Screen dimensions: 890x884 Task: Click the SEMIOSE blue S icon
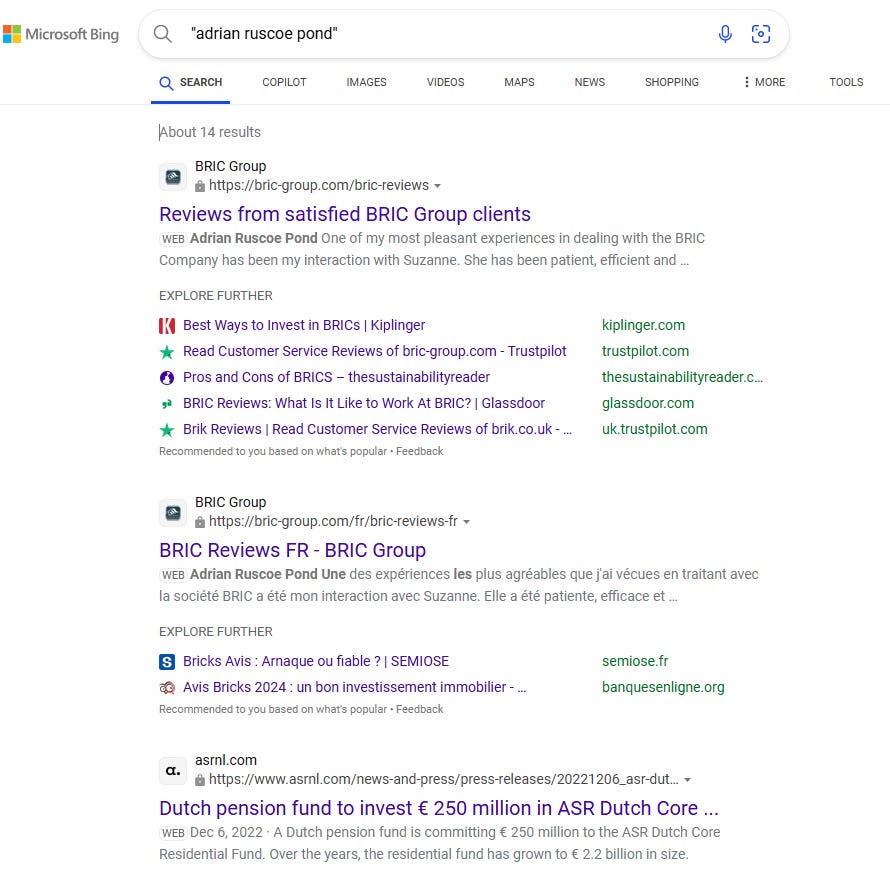coord(167,661)
